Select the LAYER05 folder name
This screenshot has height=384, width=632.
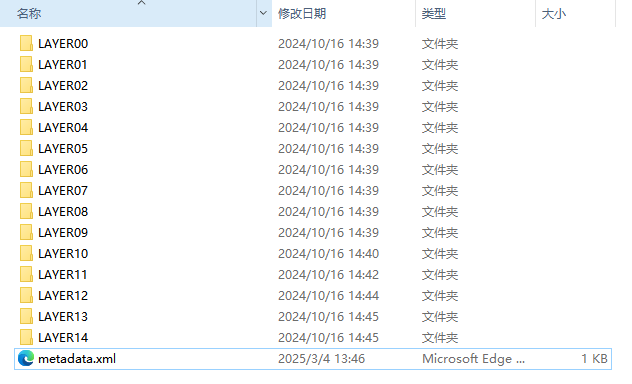(x=63, y=149)
